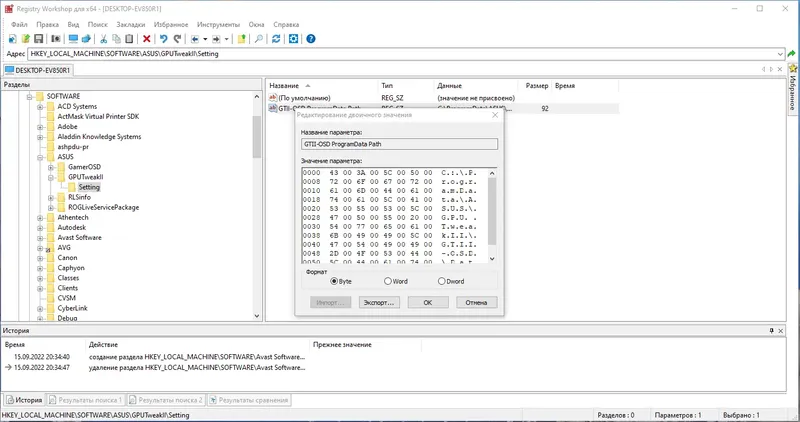This screenshot has width=800, height=422.
Task: Open the Файл menu
Action: point(19,24)
